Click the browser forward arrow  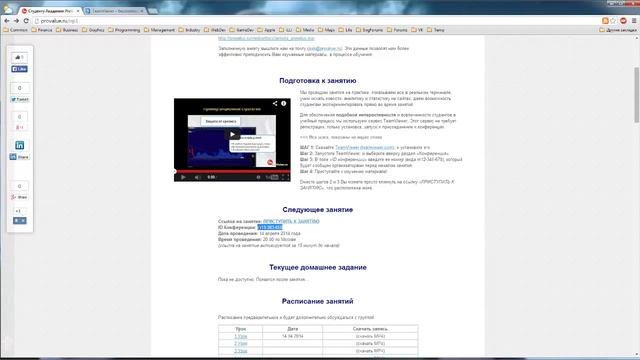(x=16, y=21)
